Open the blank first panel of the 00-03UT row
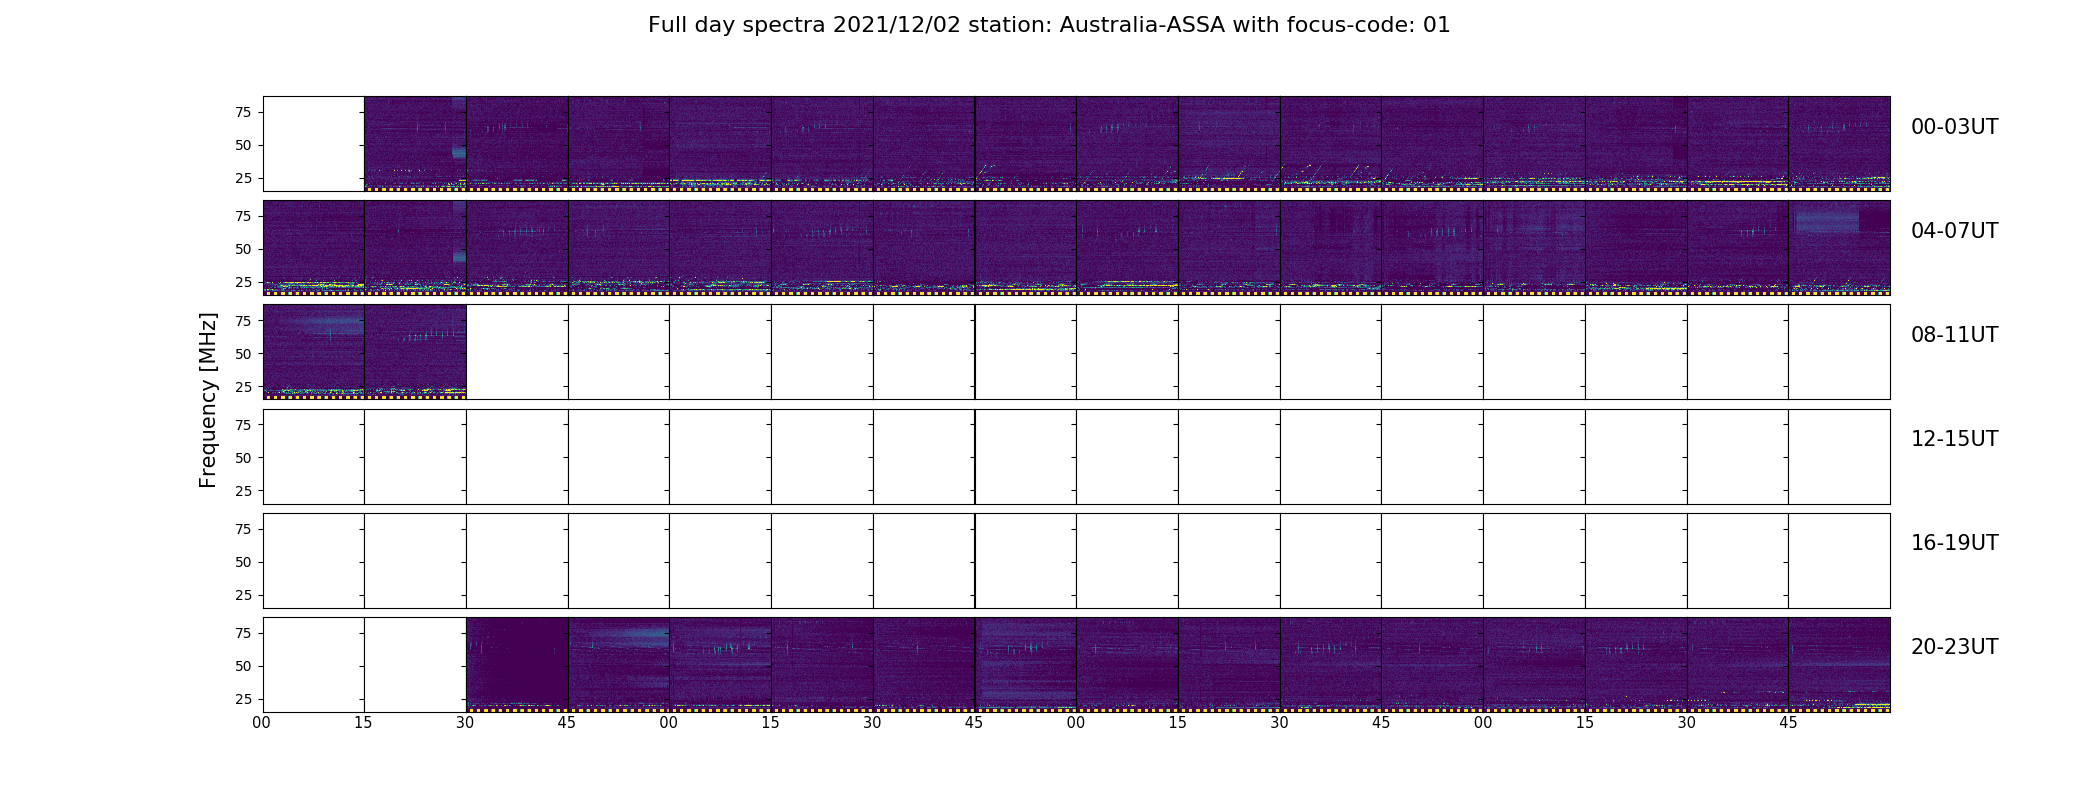Image resolution: width=2100 pixels, height=800 pixels. point(314,144)
